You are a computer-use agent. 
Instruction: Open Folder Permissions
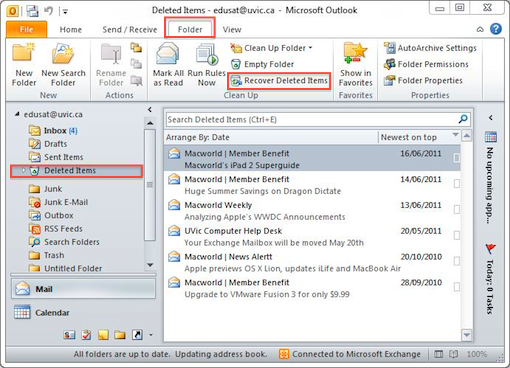[426, 64]
